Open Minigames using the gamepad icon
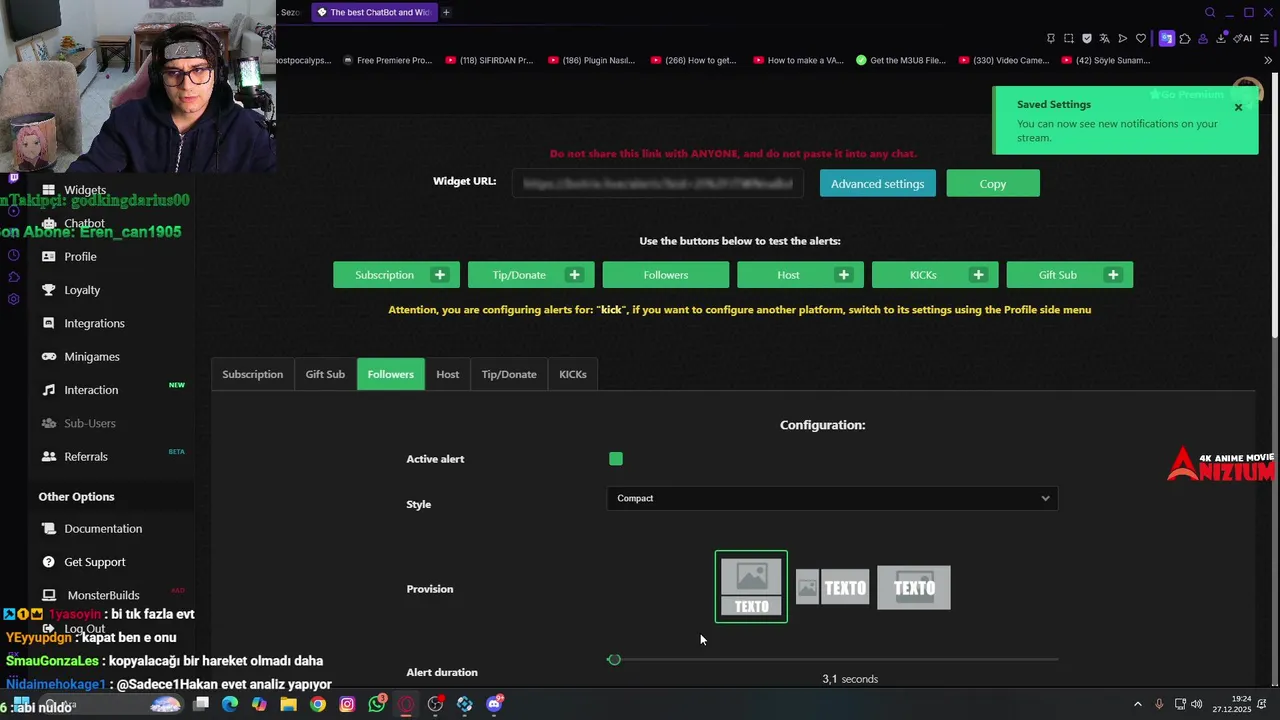1280x720 pixels. (x=49, y=357)
